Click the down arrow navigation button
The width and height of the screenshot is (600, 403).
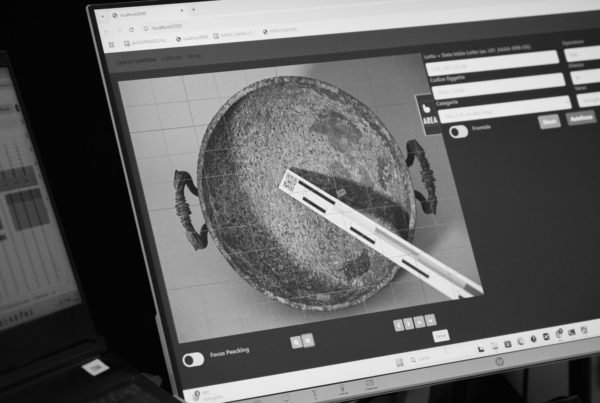click(430, 320)
